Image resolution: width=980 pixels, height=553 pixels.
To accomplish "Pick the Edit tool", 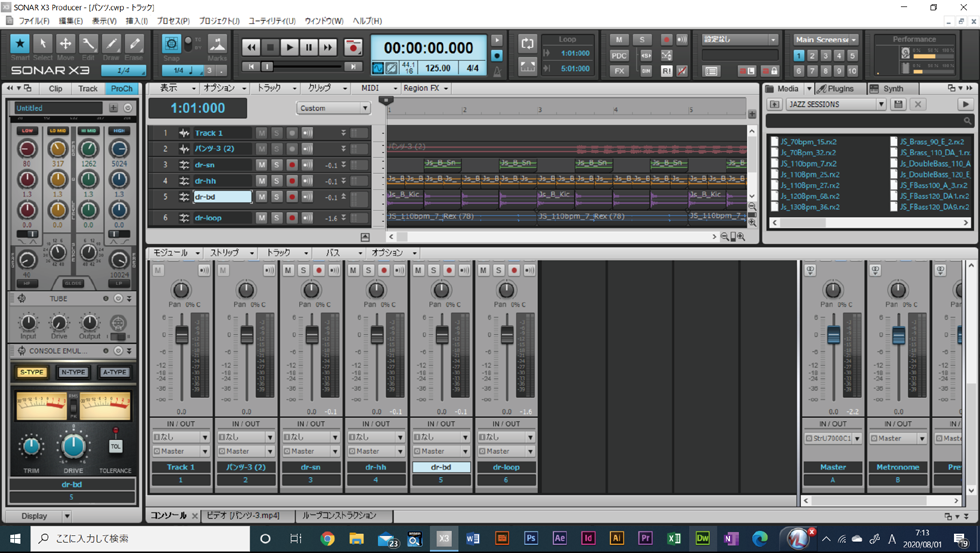I will pos(88,44).
